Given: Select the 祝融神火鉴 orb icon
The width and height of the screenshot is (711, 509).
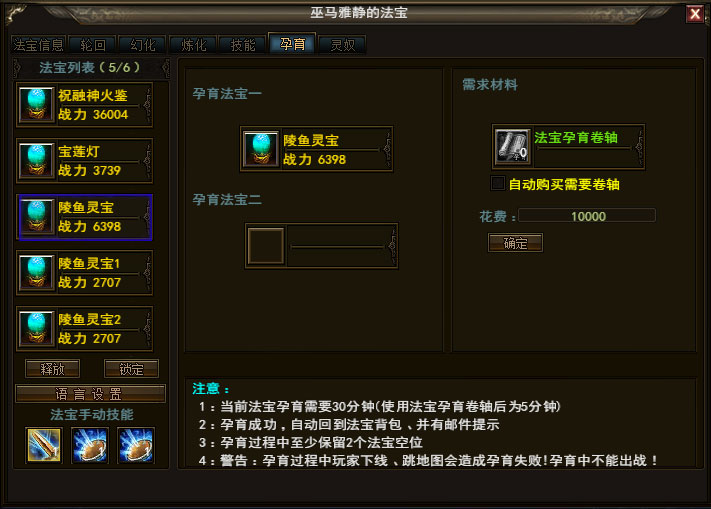Looking at the screenshot, I should (36, 105).
